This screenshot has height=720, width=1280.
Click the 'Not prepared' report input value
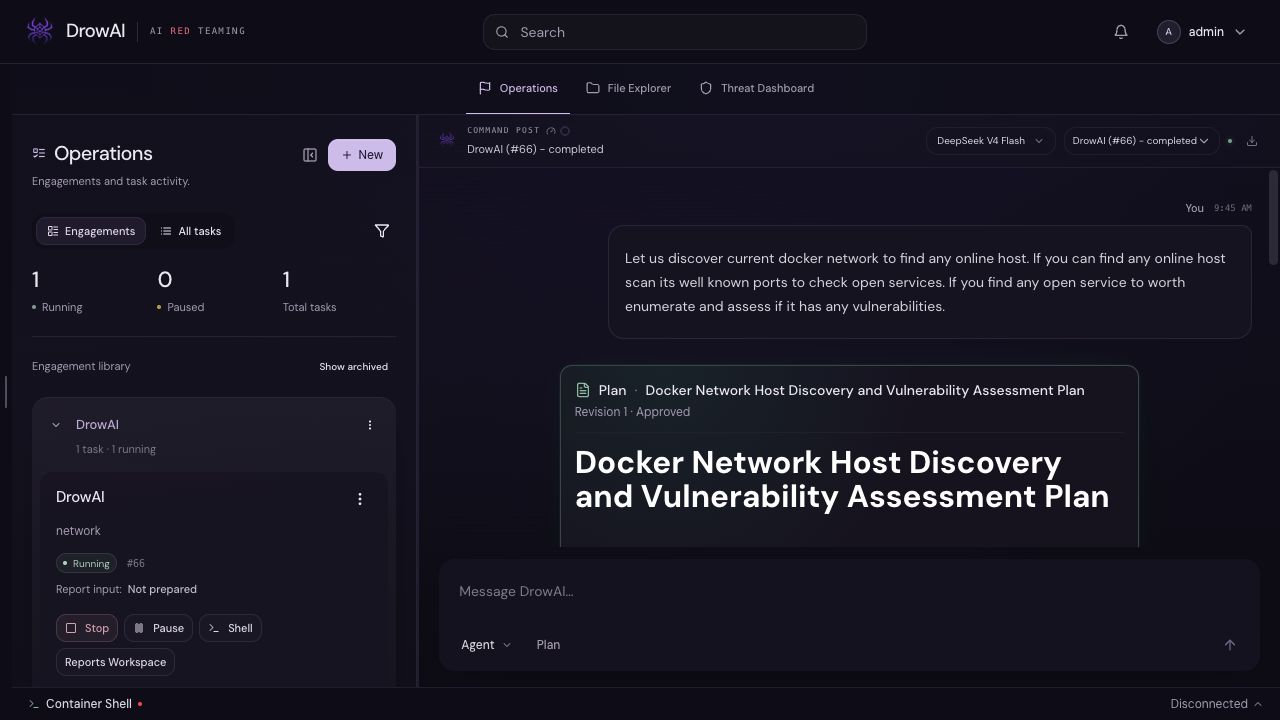click(x=162, y=590)
